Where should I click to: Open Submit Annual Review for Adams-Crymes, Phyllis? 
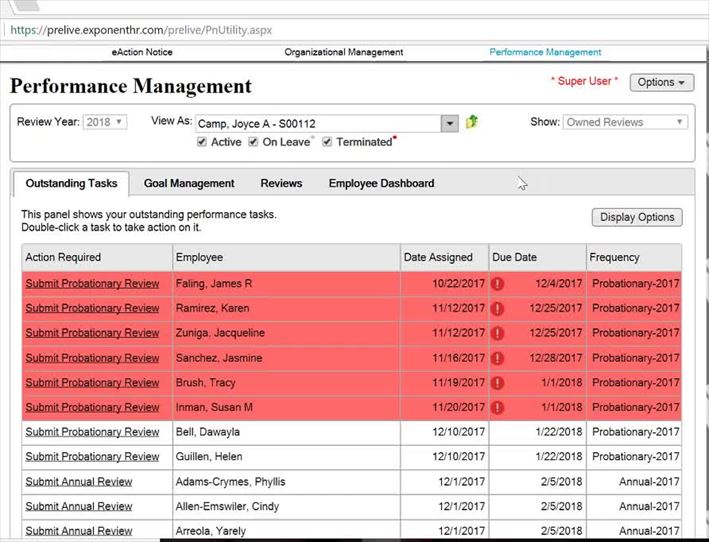point(79,481)
